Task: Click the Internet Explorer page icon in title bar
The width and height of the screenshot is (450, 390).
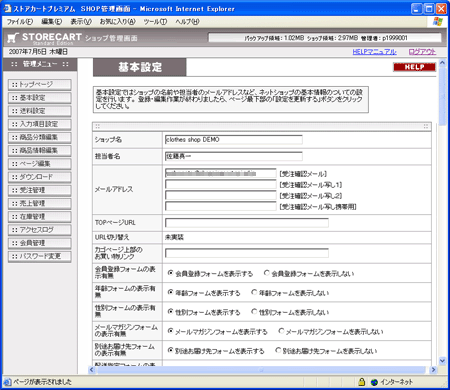Action: (x=7, y=9)
